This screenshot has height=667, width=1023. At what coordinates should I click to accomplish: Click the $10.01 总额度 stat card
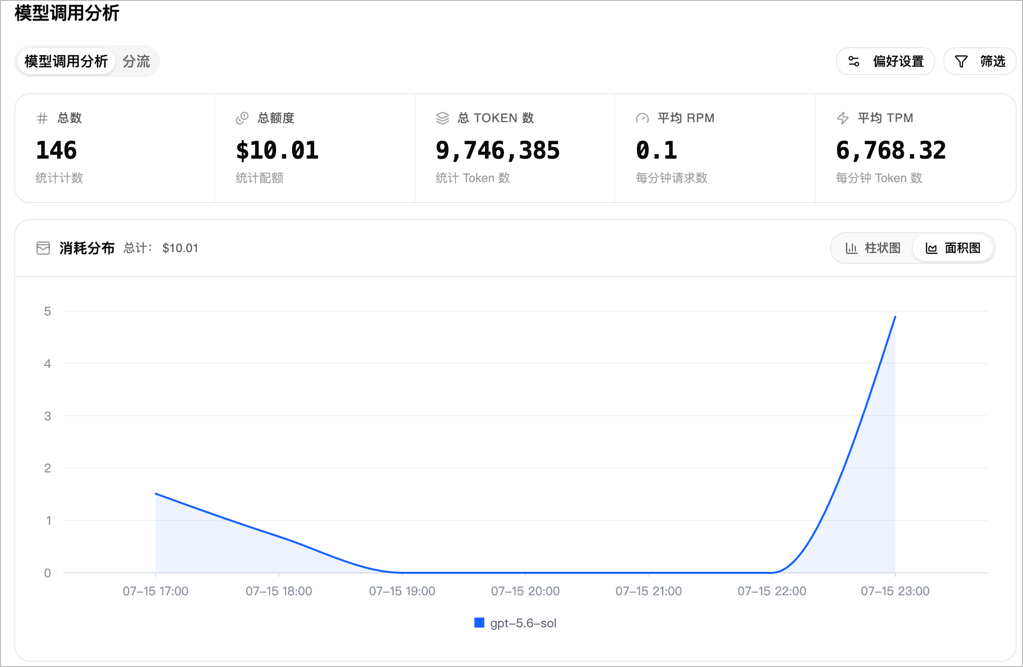point(314,148)
